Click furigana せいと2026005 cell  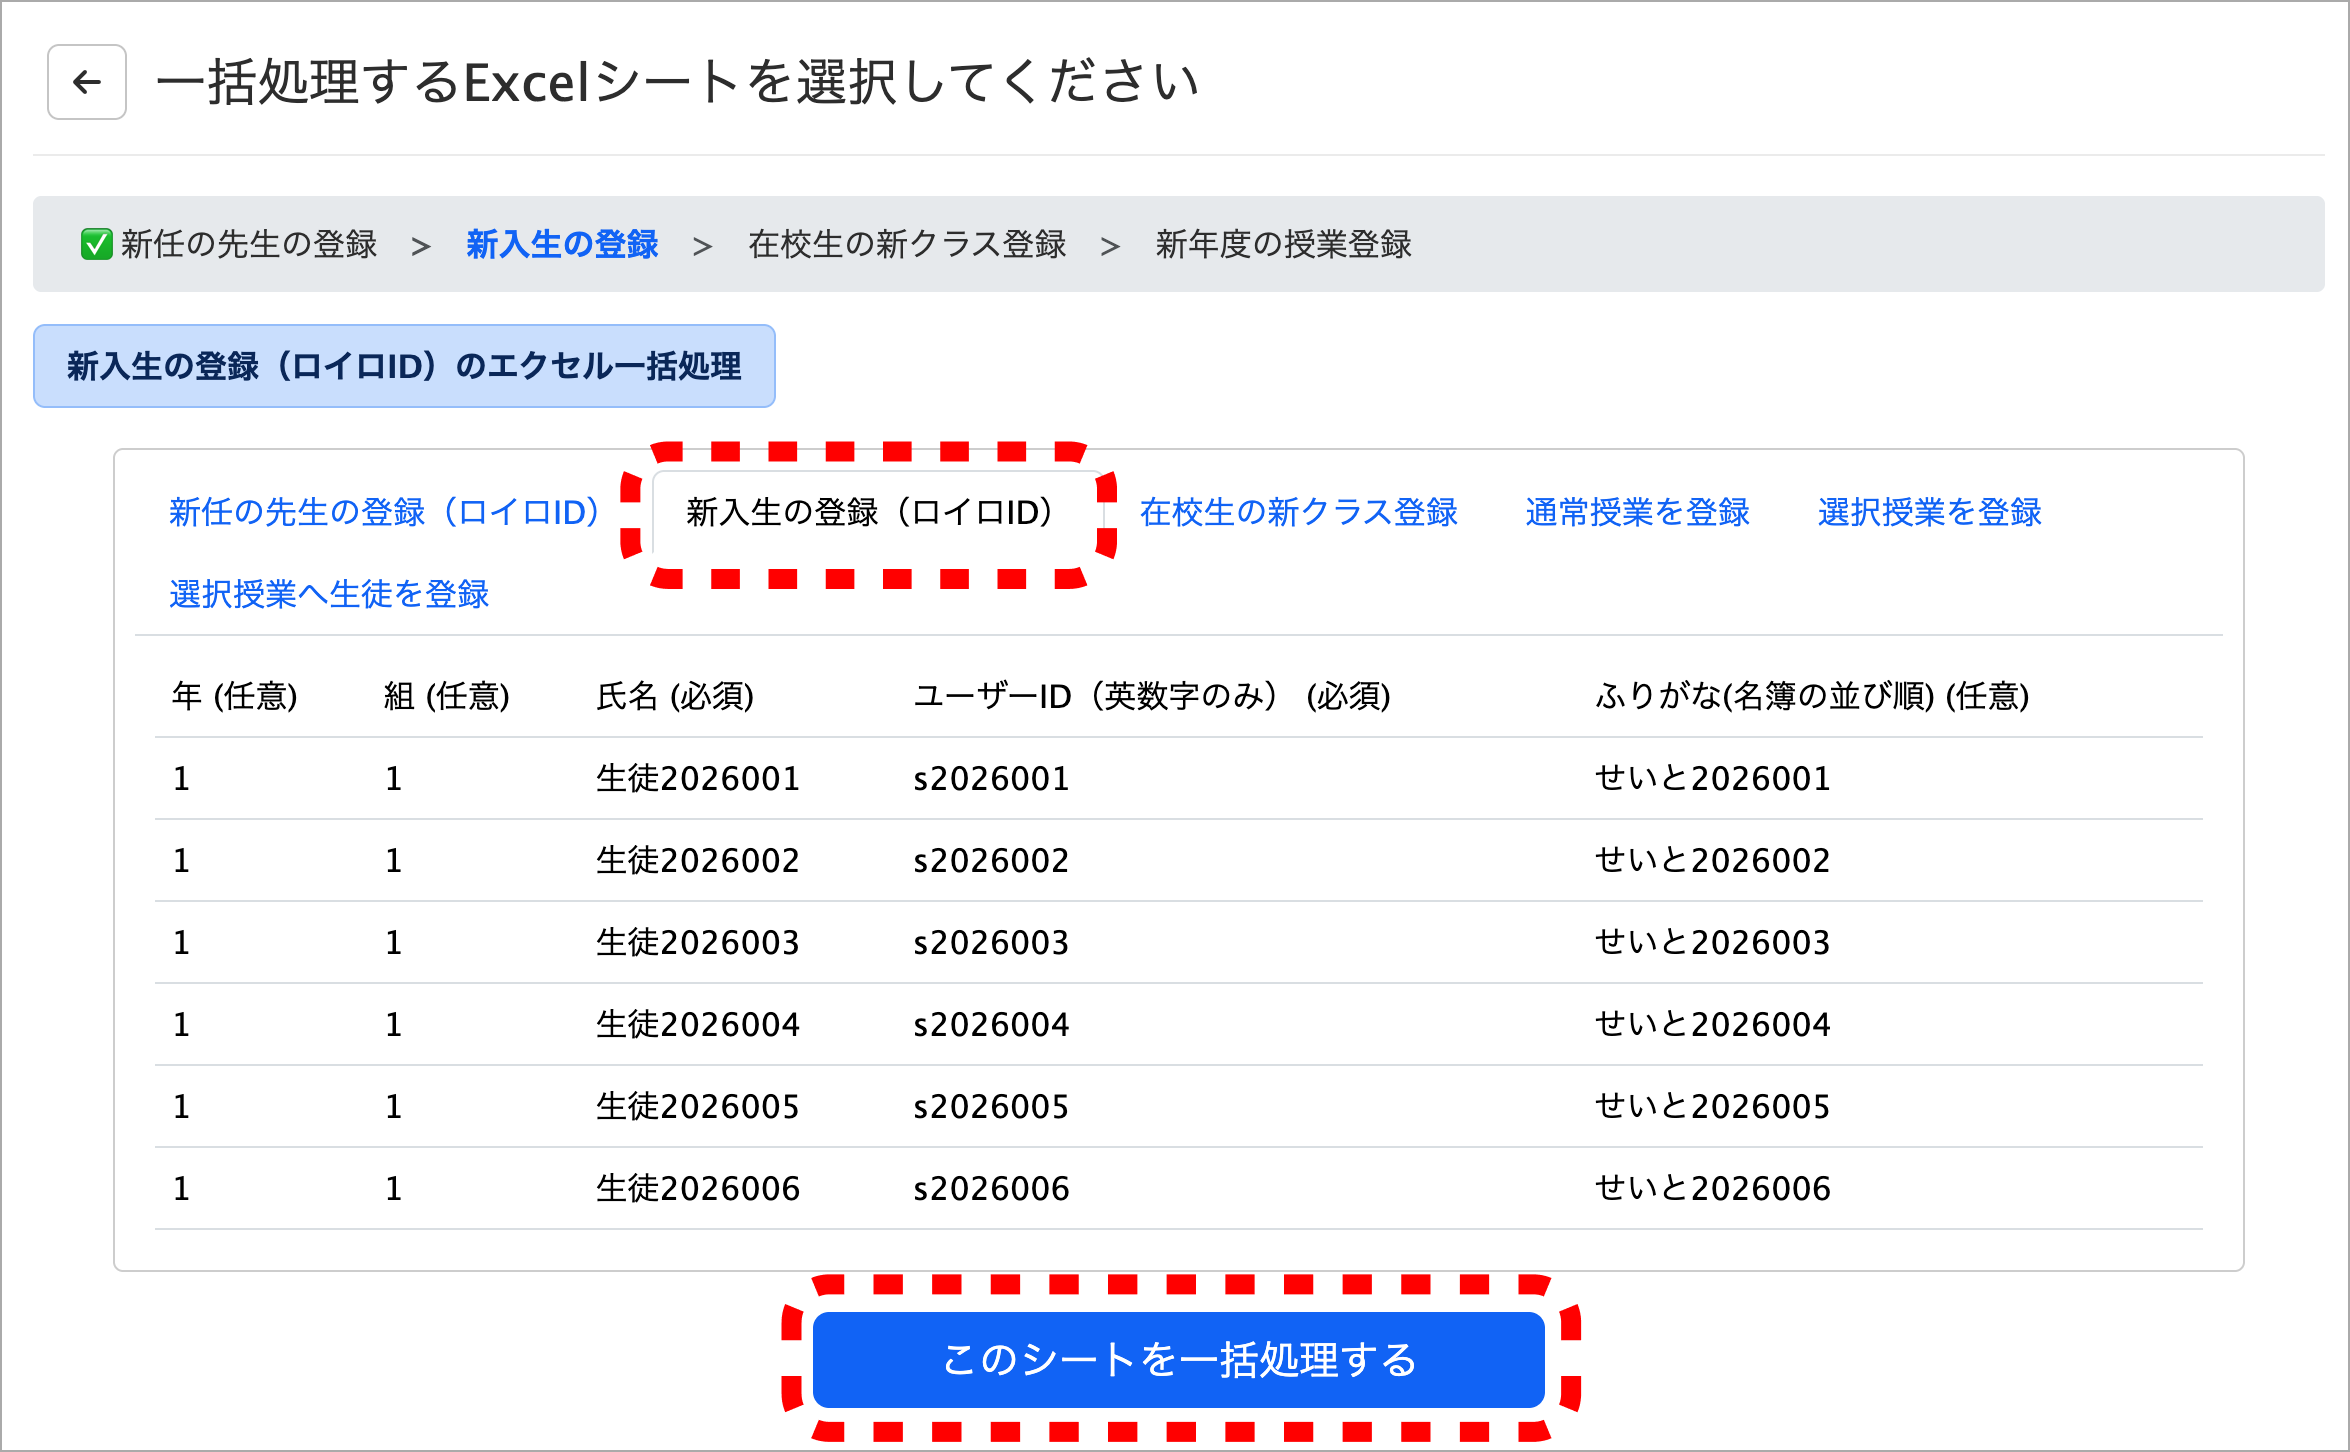(x=1712, y=1106)
